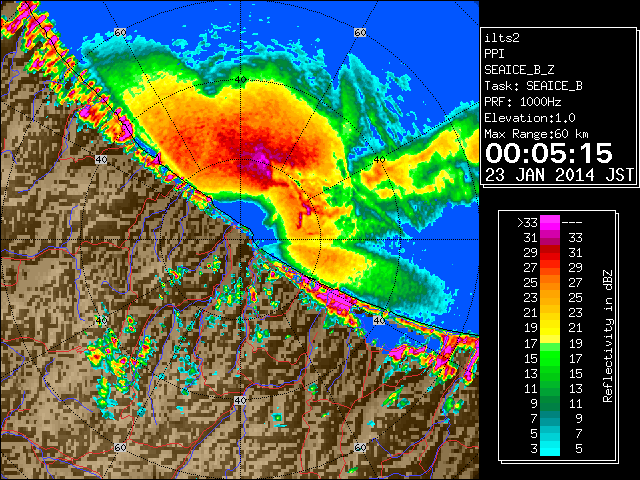Click the 00:05:15 time stamp

pyautogui.click(x=549, y=153)
